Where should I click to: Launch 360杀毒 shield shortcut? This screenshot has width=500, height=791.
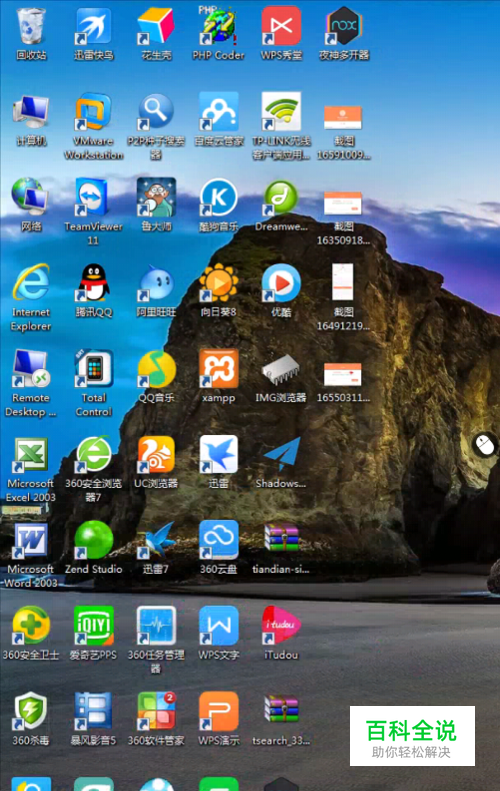click(x=31, y=711)
